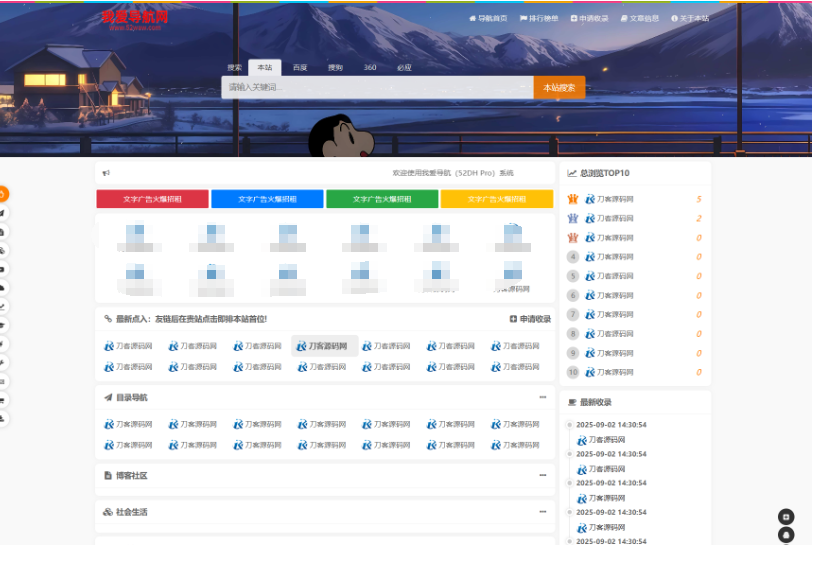Click the gold crown first-place icon
816x569 pixels.
point(573,199)
